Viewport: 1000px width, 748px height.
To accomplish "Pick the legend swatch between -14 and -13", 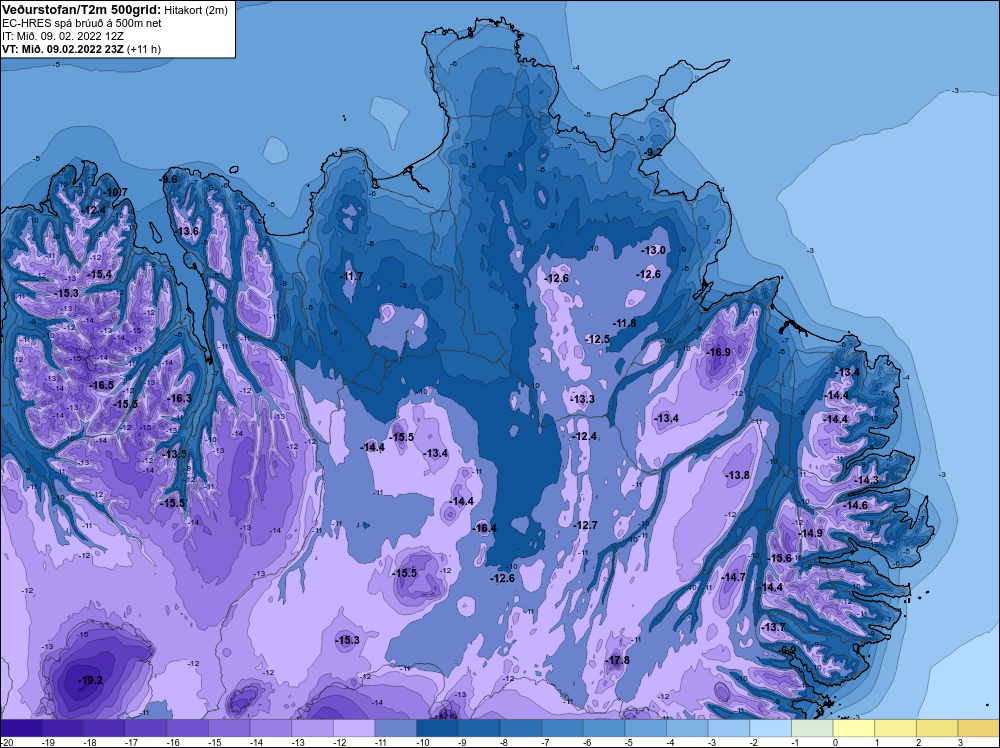I will [271, 728].
